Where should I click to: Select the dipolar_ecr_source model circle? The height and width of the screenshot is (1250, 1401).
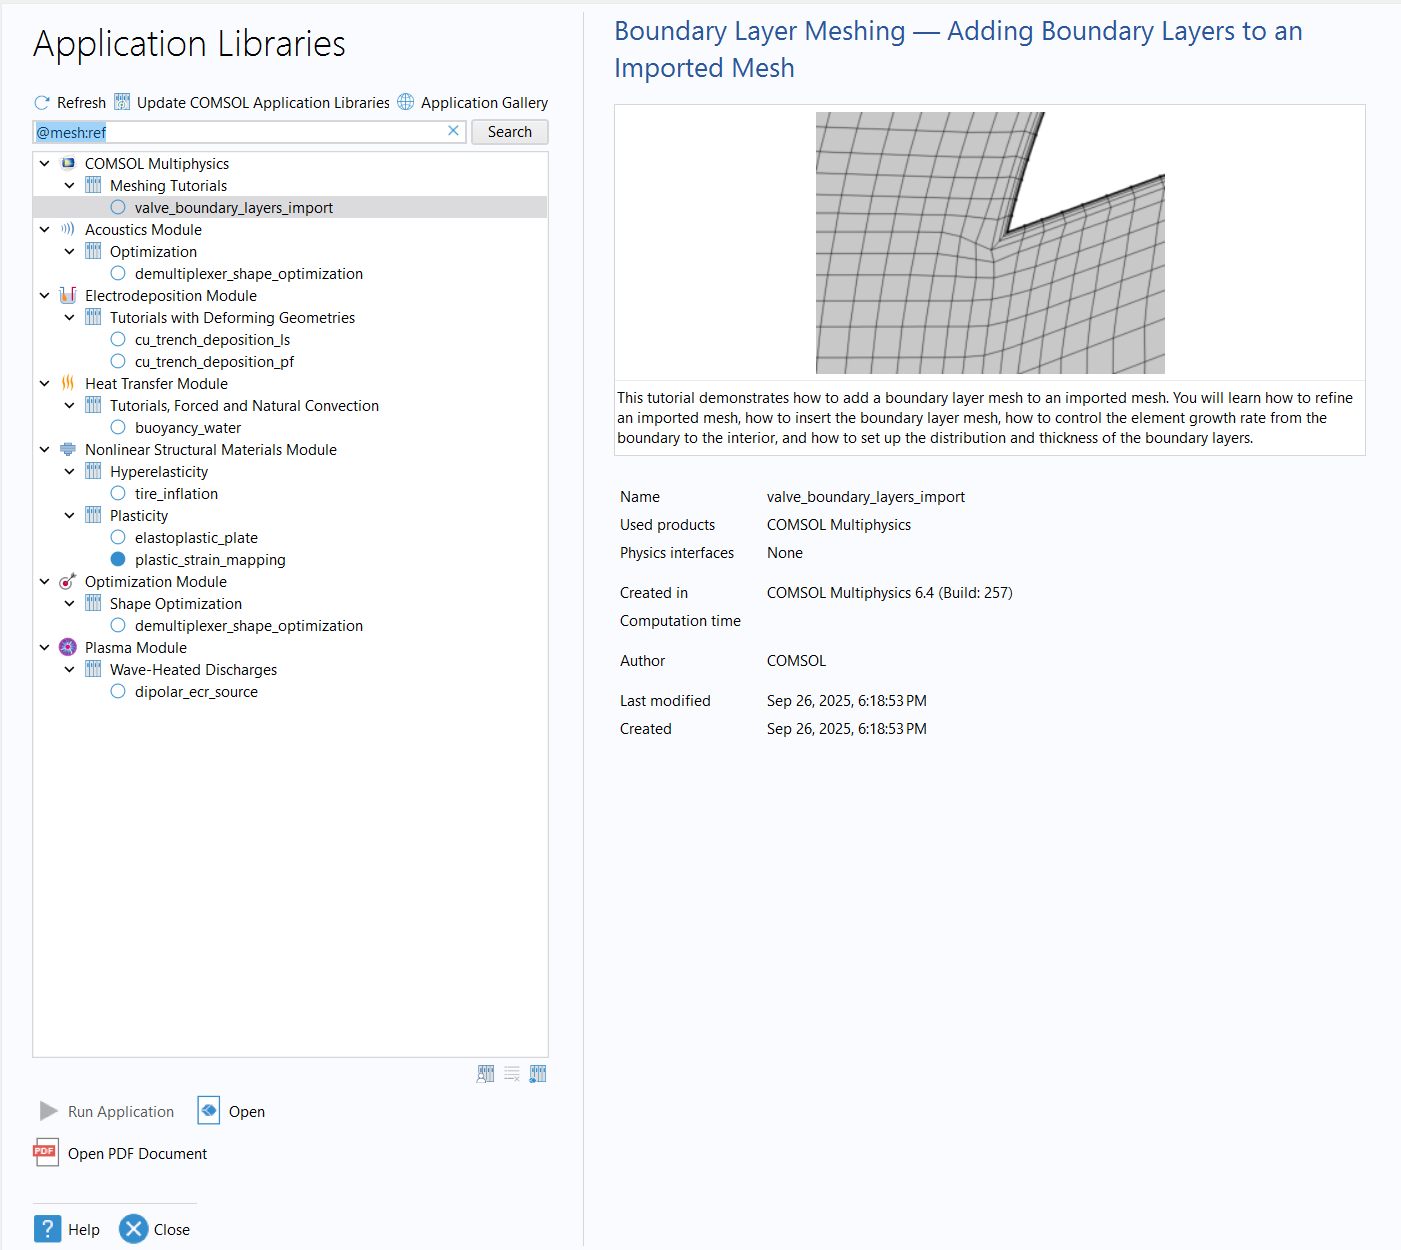[118, 691]
